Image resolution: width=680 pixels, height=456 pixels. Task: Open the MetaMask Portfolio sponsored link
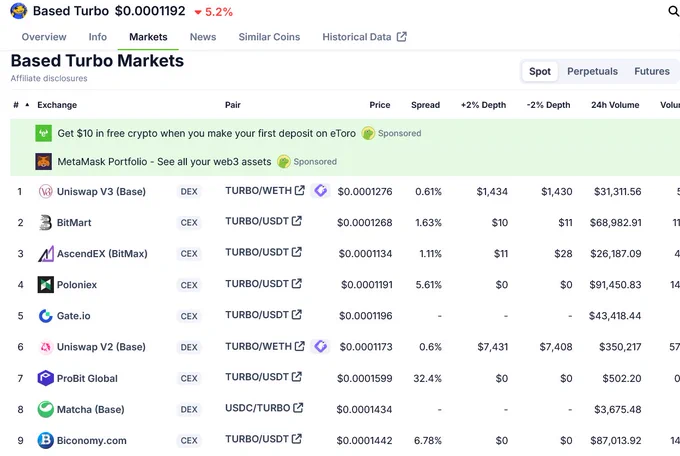pyautogui.click(x=164, y=161)
